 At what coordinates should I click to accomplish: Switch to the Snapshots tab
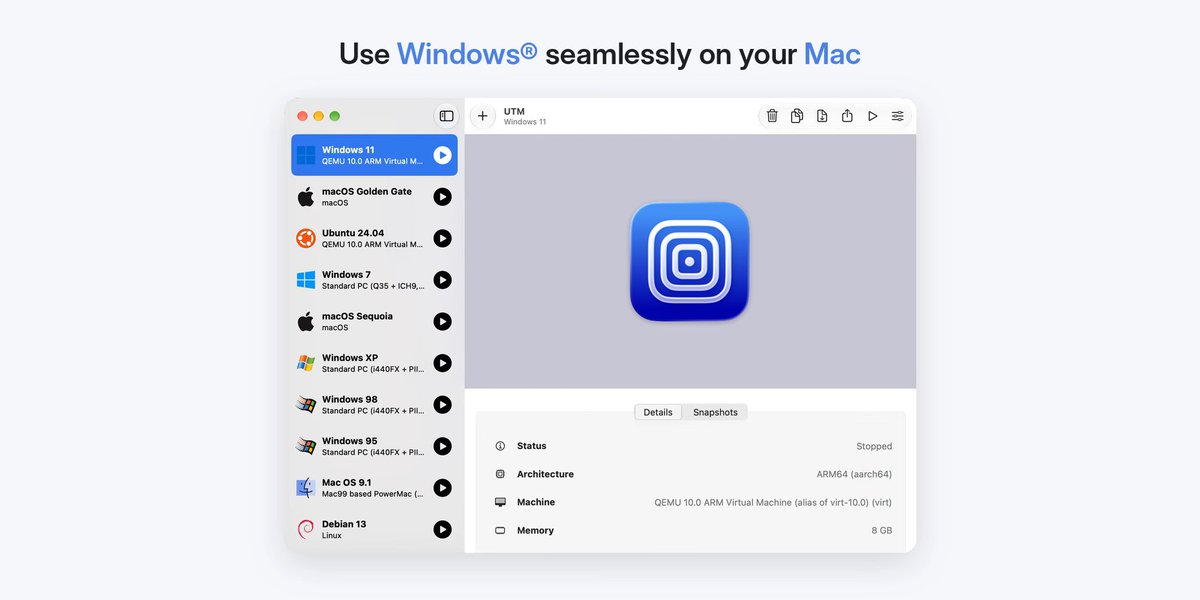pos(715,412)
